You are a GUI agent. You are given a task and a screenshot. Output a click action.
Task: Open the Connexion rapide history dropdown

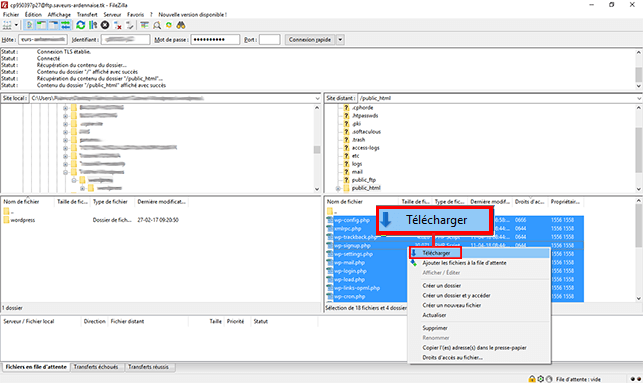(x=340, y=40)
